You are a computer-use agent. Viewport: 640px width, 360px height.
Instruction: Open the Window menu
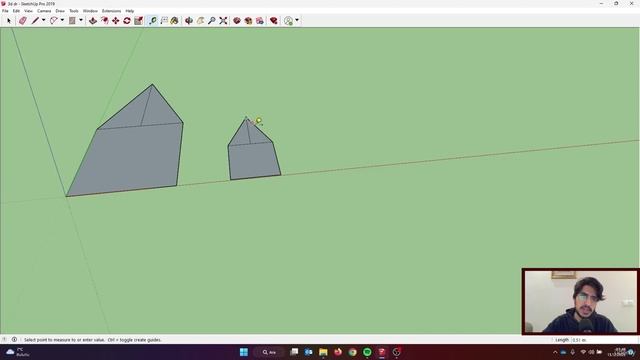point(90,11)
